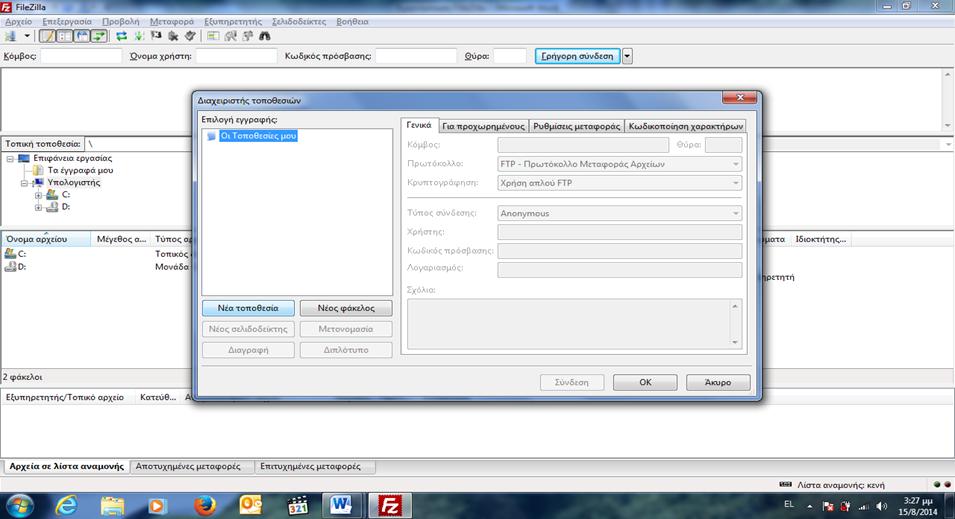
Task: Click the queue status icon in status bar
Action: tap(786, 485)
